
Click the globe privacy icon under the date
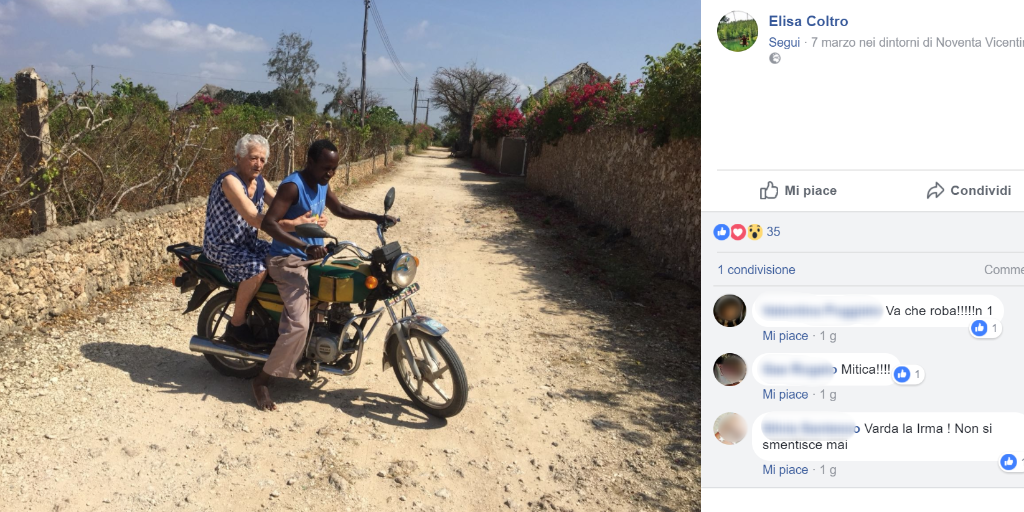click(x=775, y=59)
